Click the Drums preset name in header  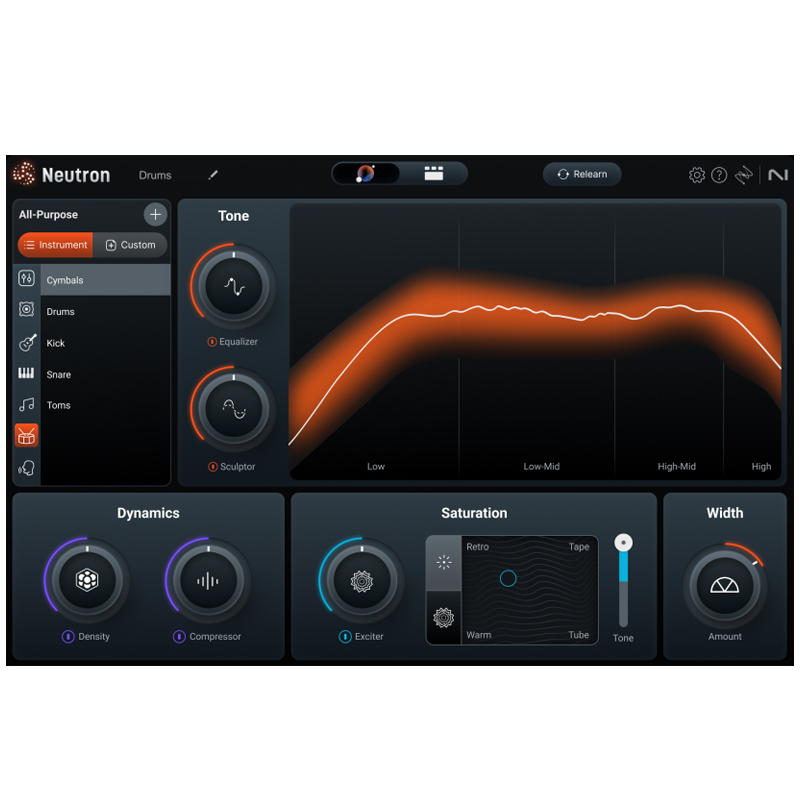click(x=155, y=175)
